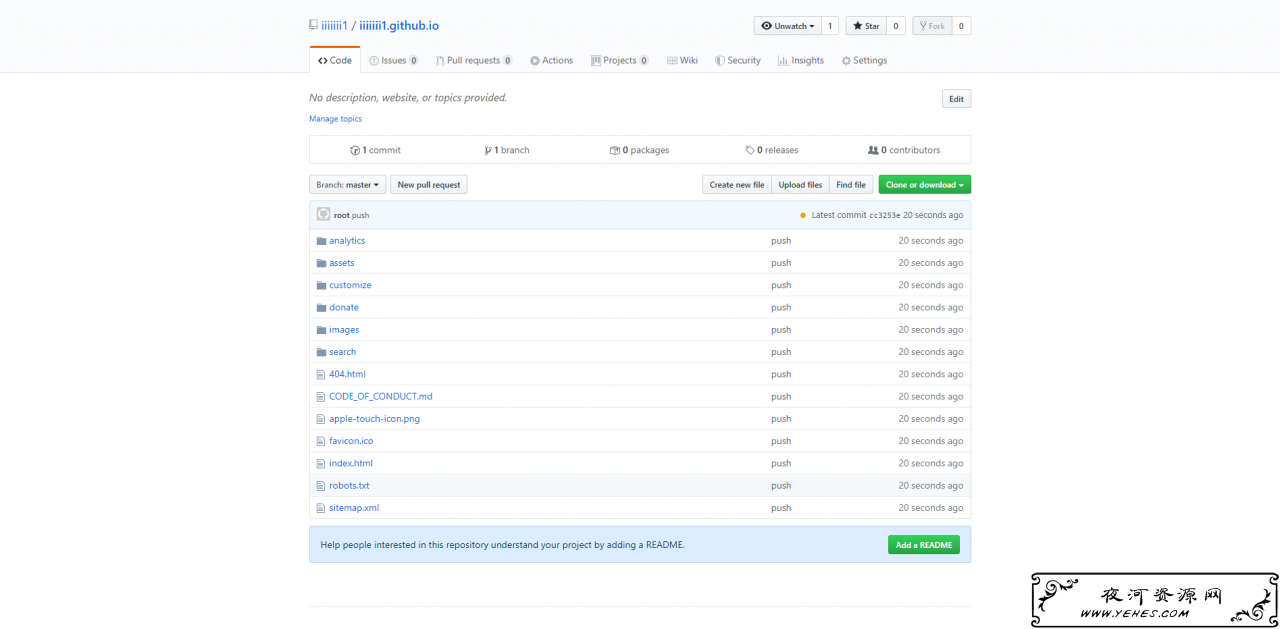This screenshot has width=1280, height=629.
Task: Open the Pull requests tab
Action: tap(474, 60)
